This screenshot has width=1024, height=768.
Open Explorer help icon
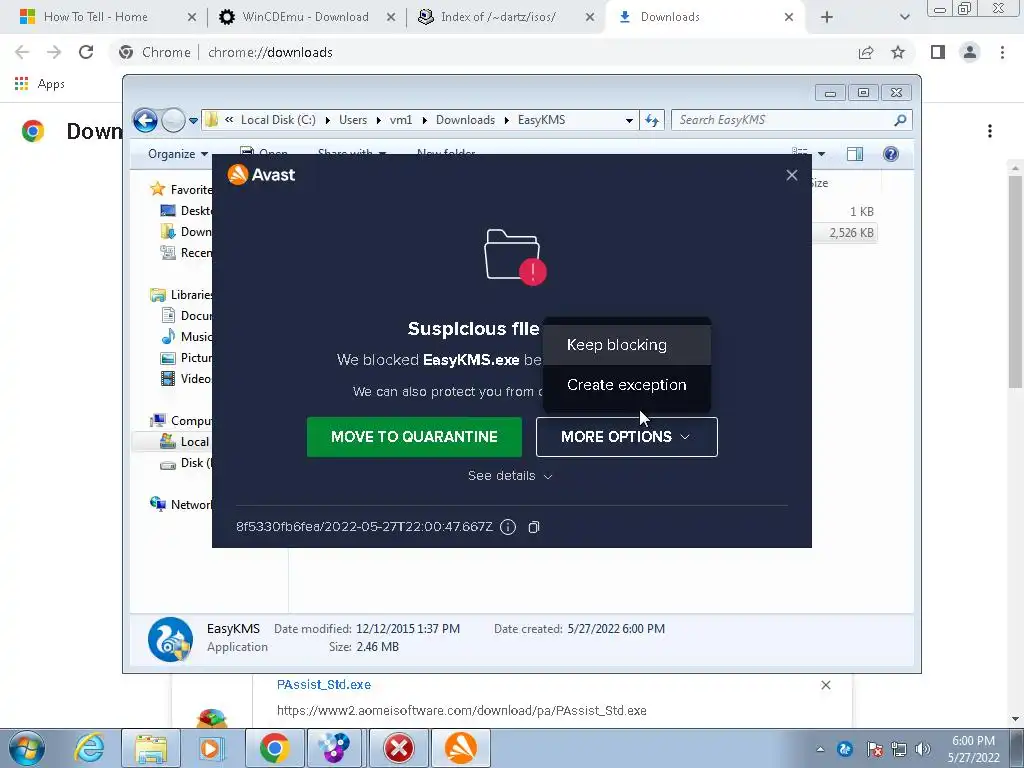point(891,154)
